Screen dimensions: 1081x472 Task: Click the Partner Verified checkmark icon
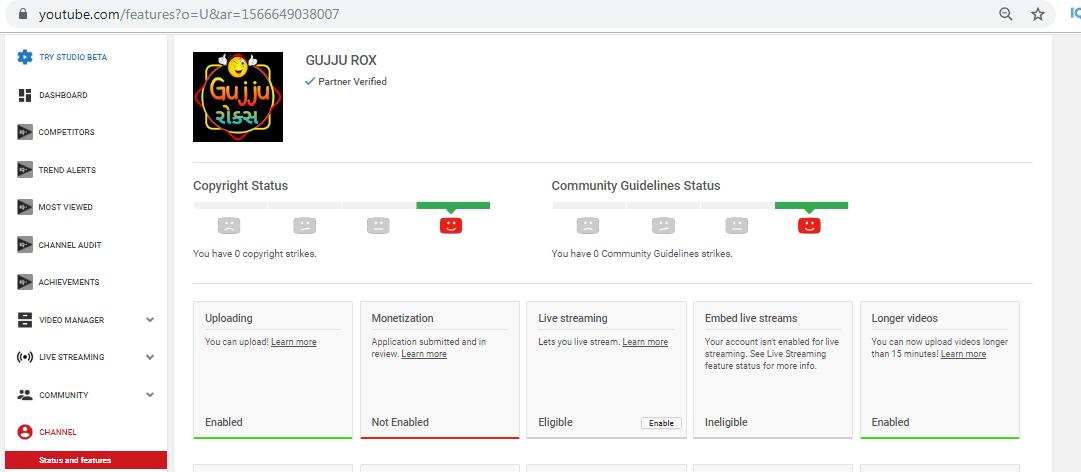[310, 81]
